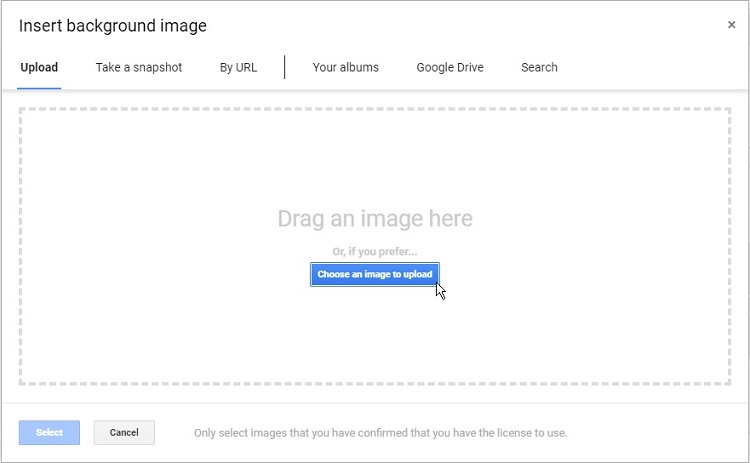750x463 pixels.
Task: Switch to the Search tab
Action: click(539, 67)
